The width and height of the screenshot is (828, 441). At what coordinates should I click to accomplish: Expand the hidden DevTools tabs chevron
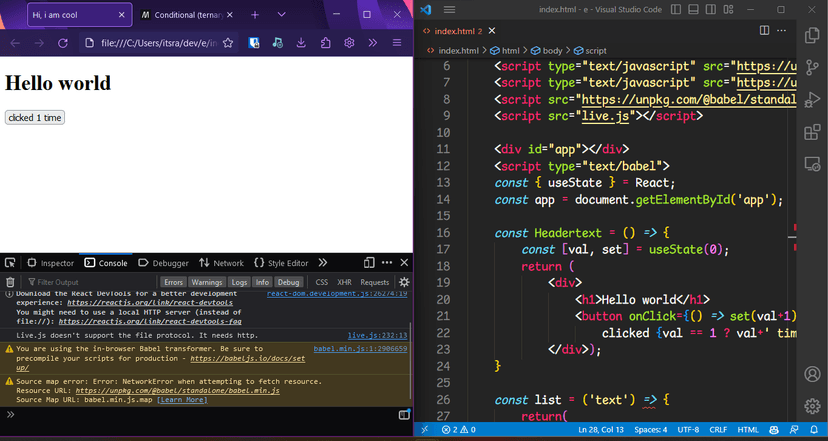[x=320, y=263]
